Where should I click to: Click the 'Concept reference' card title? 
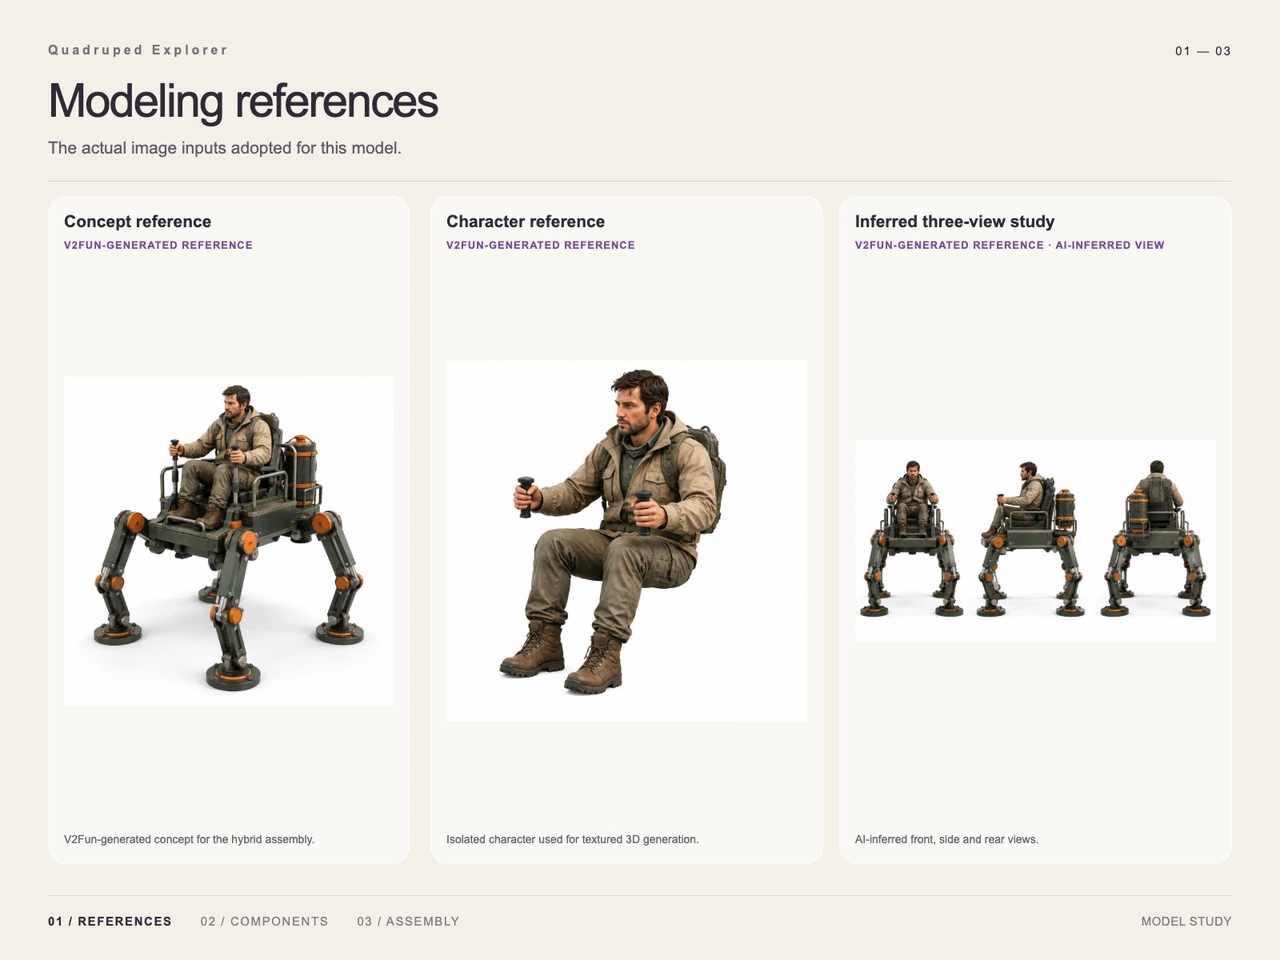[x=138, y=222]
